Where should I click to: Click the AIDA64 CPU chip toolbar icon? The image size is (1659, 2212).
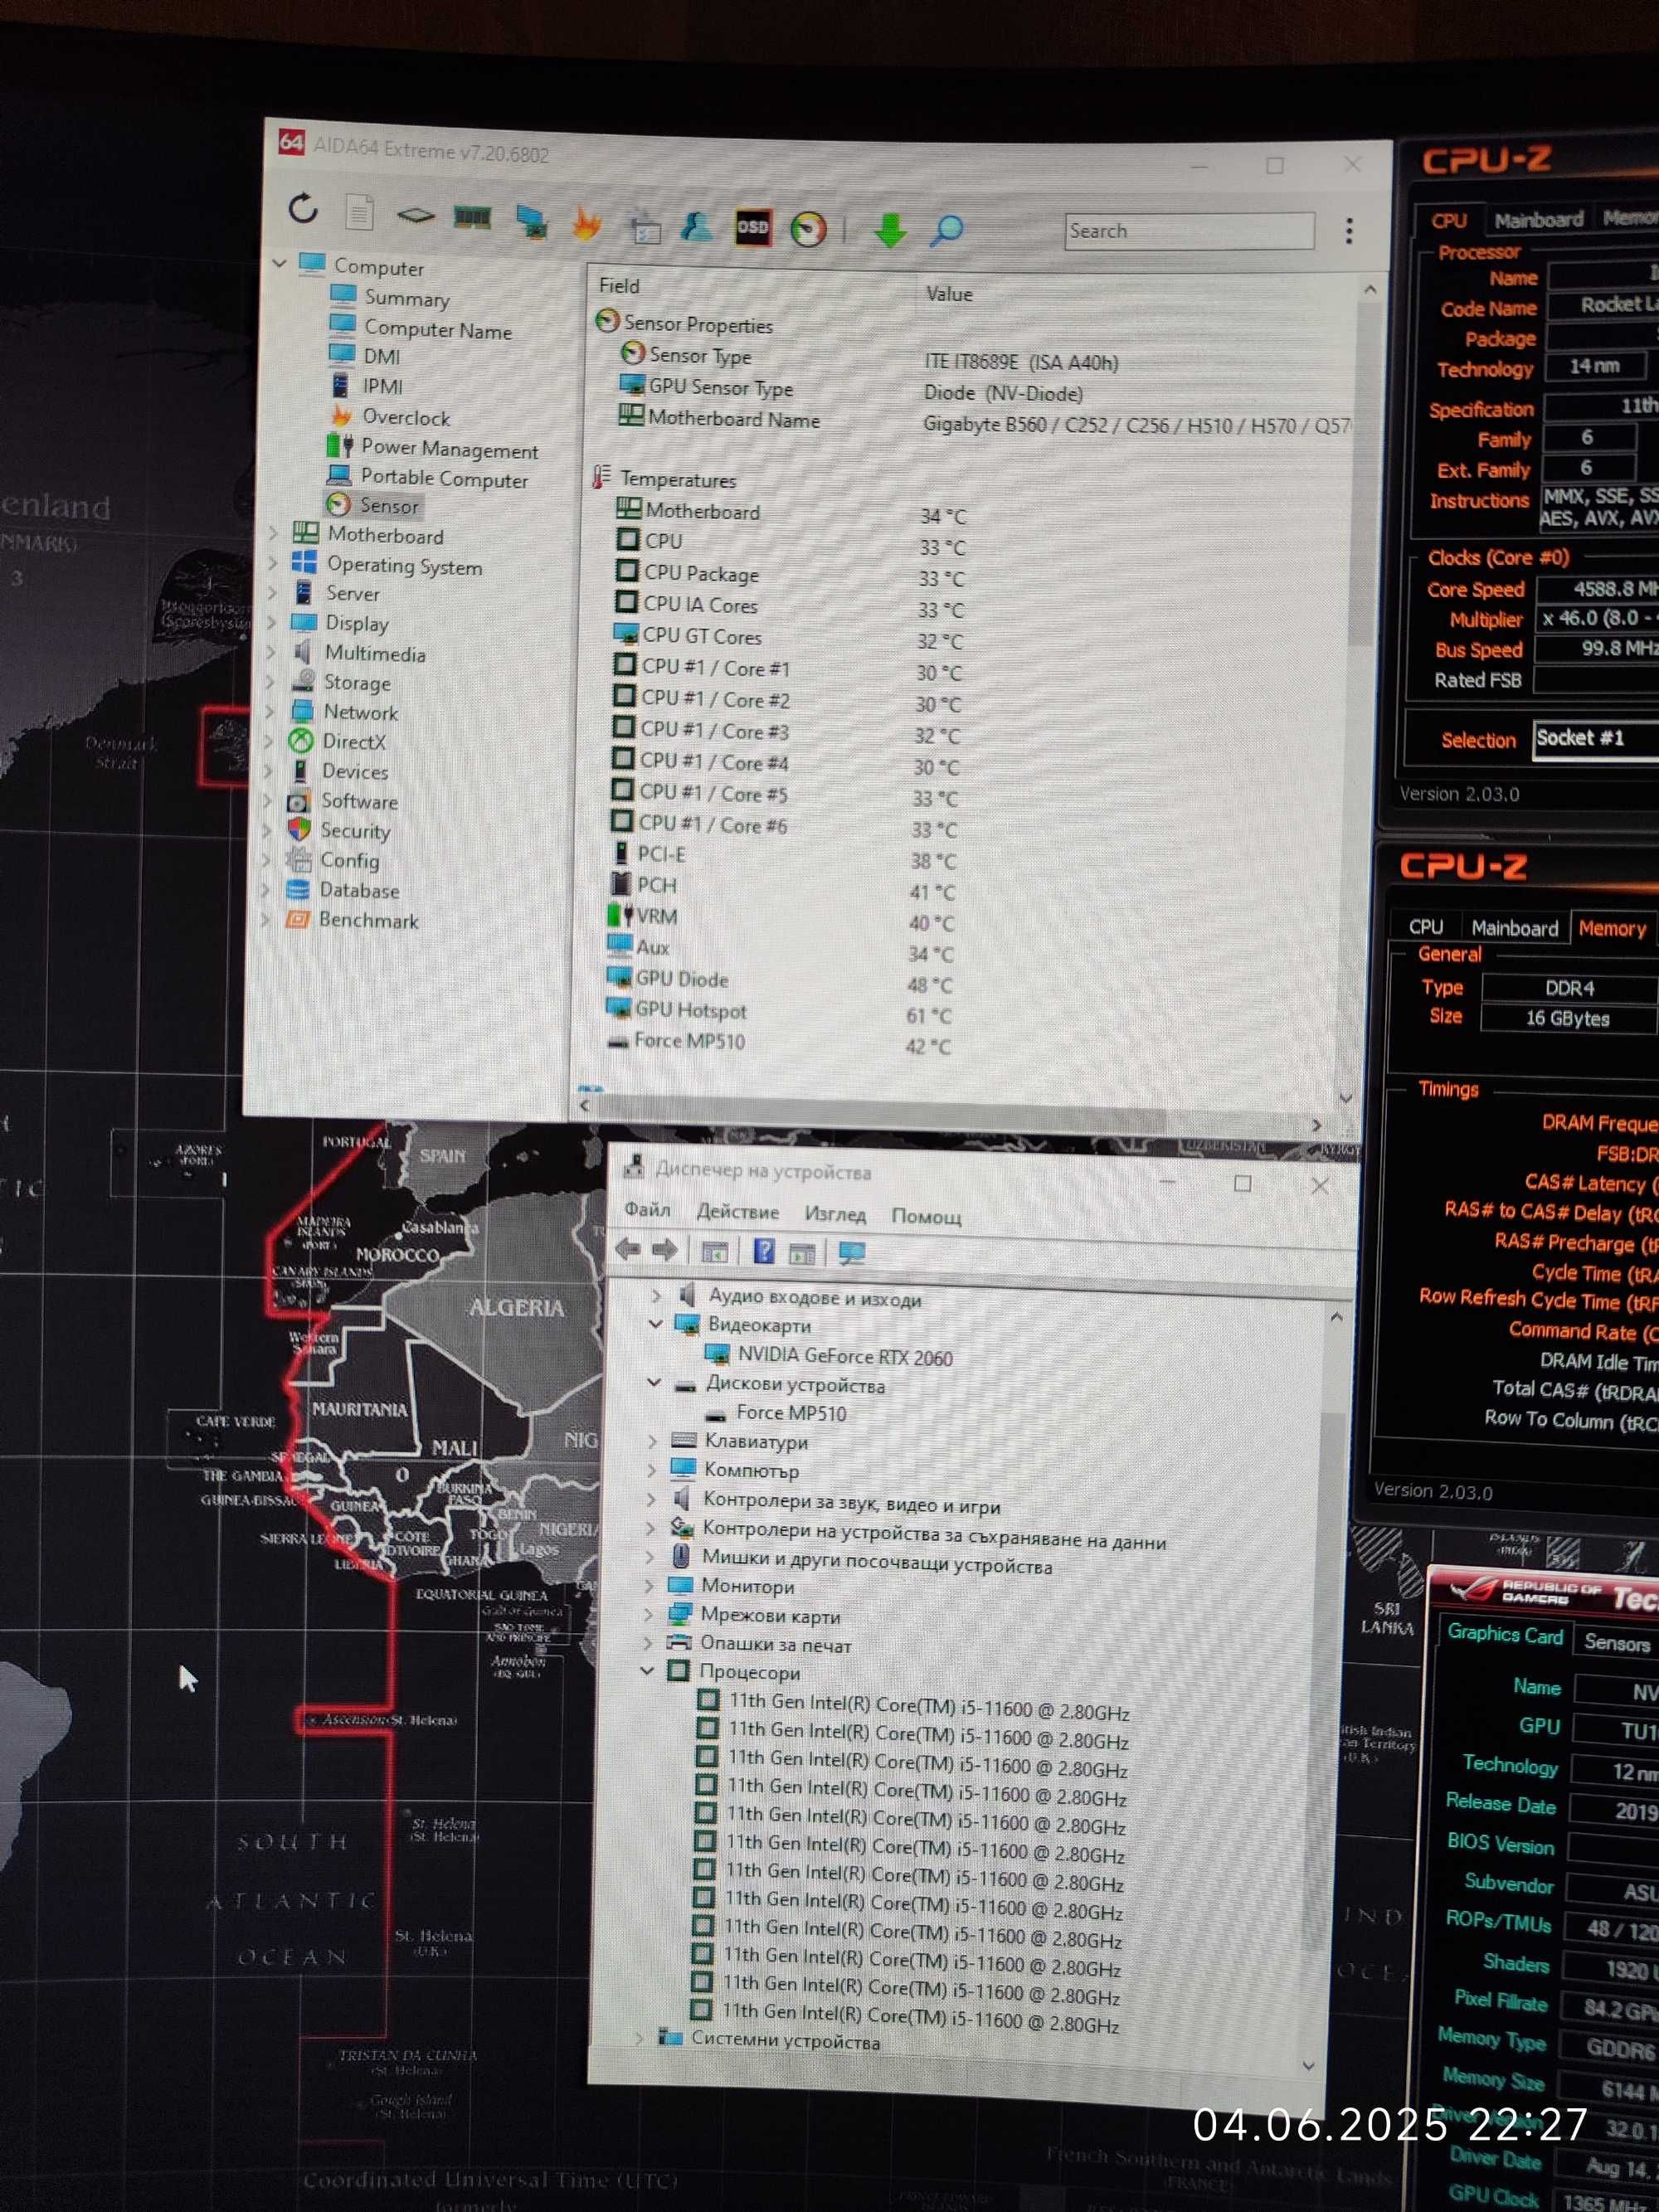point(415,215)
